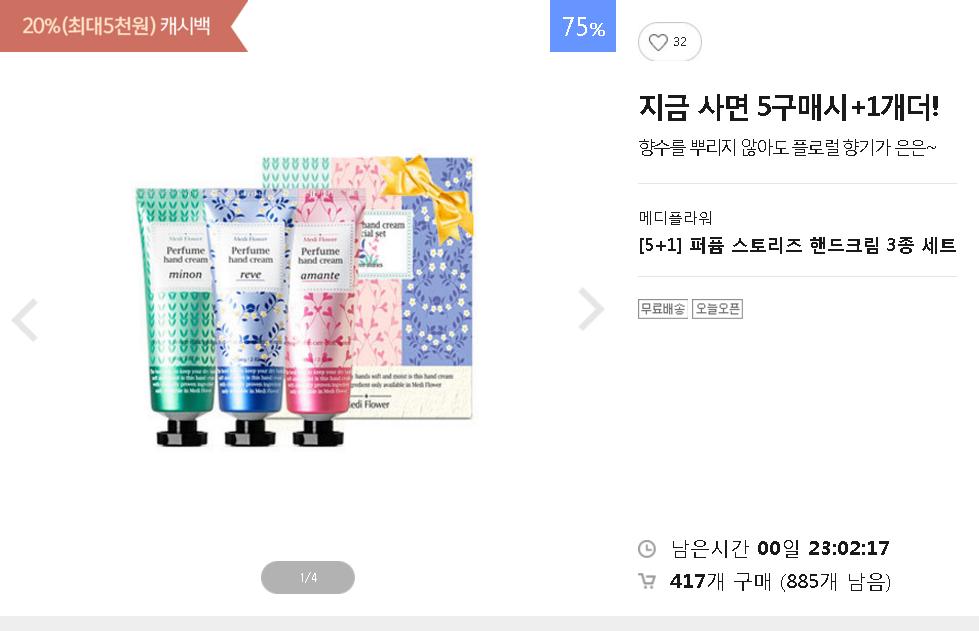Viewport: 979px width, 631px height.
Task: Click the blue 75% discount badge
Action: 582,27
